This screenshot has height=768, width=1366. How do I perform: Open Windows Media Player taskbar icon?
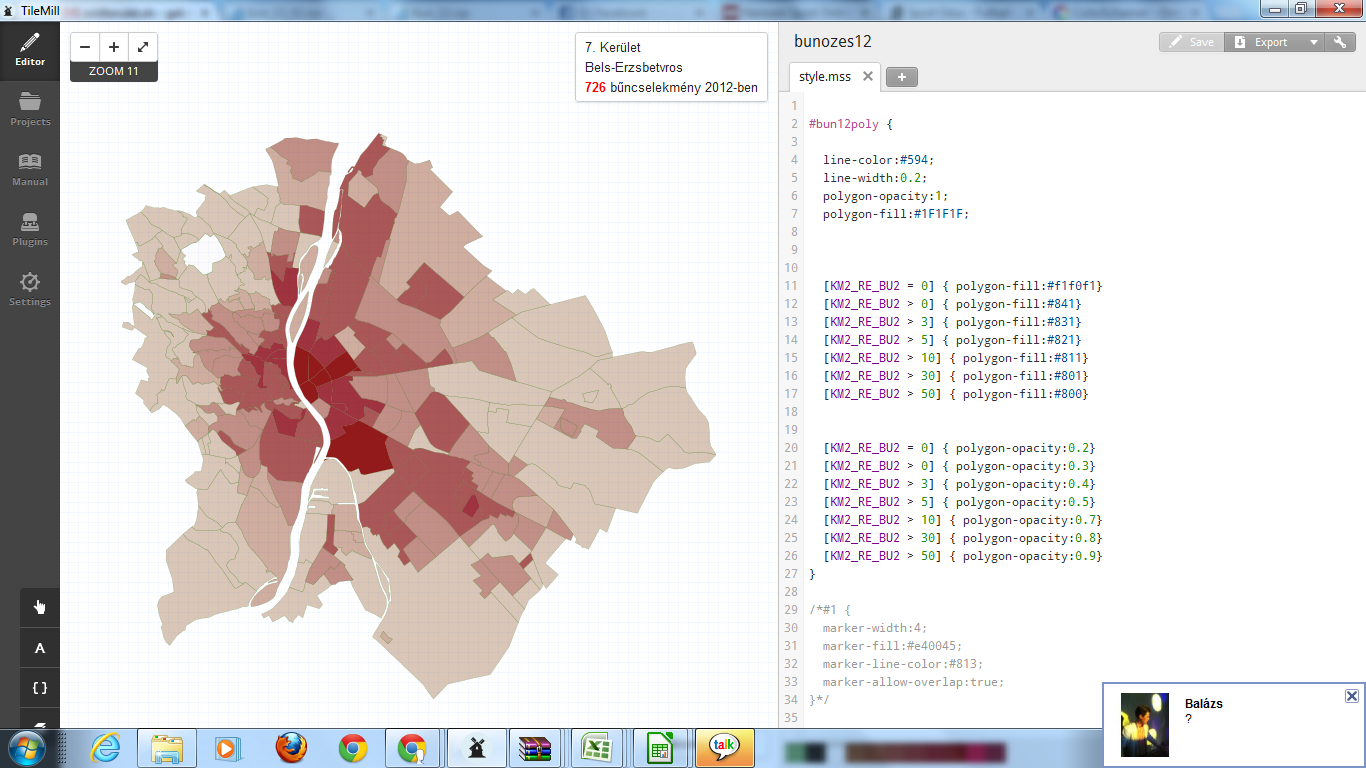pos(228,748)
